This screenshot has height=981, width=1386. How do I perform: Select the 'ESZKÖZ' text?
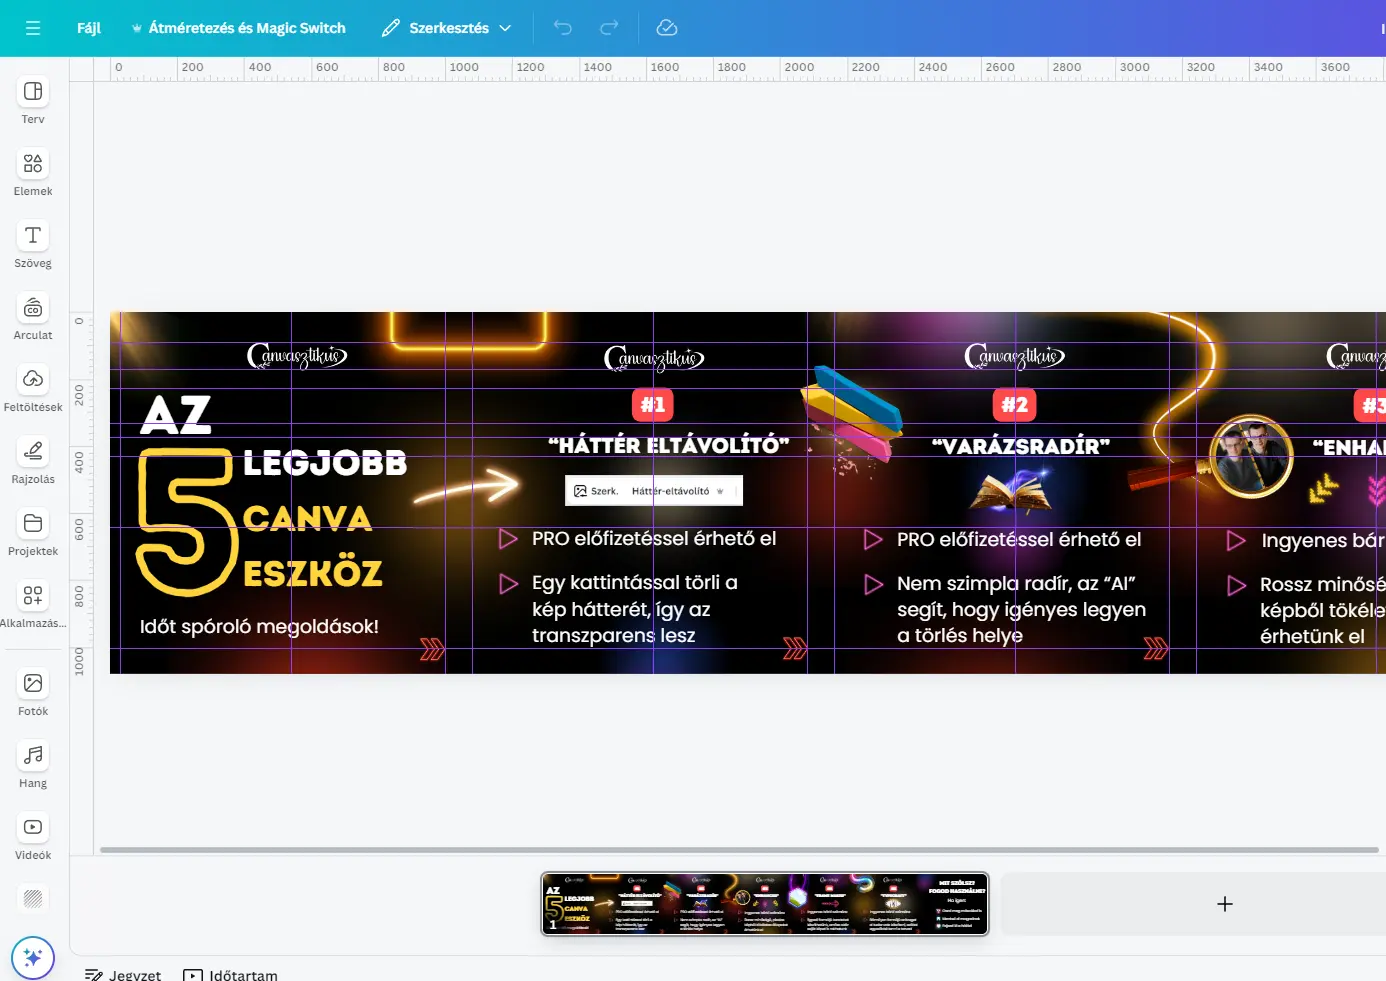point(313,574)
